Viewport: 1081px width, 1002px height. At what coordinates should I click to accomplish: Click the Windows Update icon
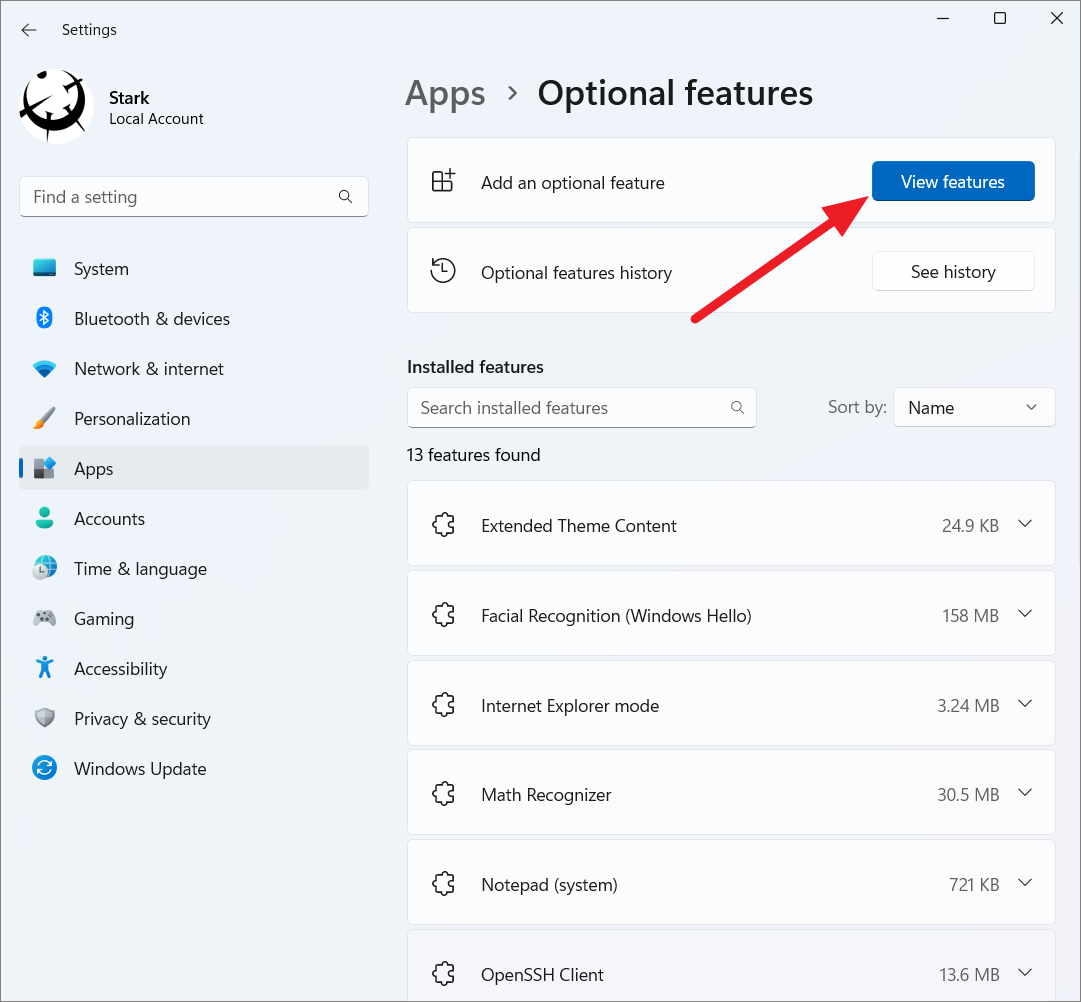pos(44,768)
